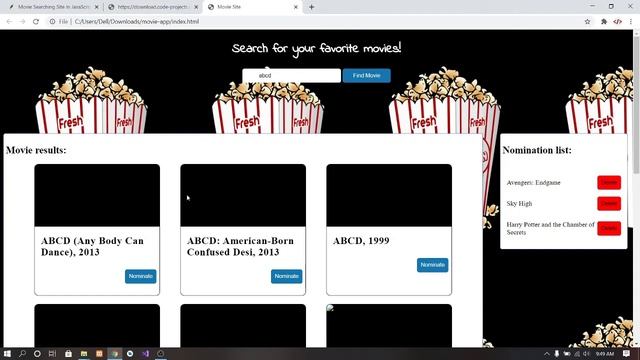Click poster of ABCD, 1999
Screen dimensions: 640x360
(389, 196)
